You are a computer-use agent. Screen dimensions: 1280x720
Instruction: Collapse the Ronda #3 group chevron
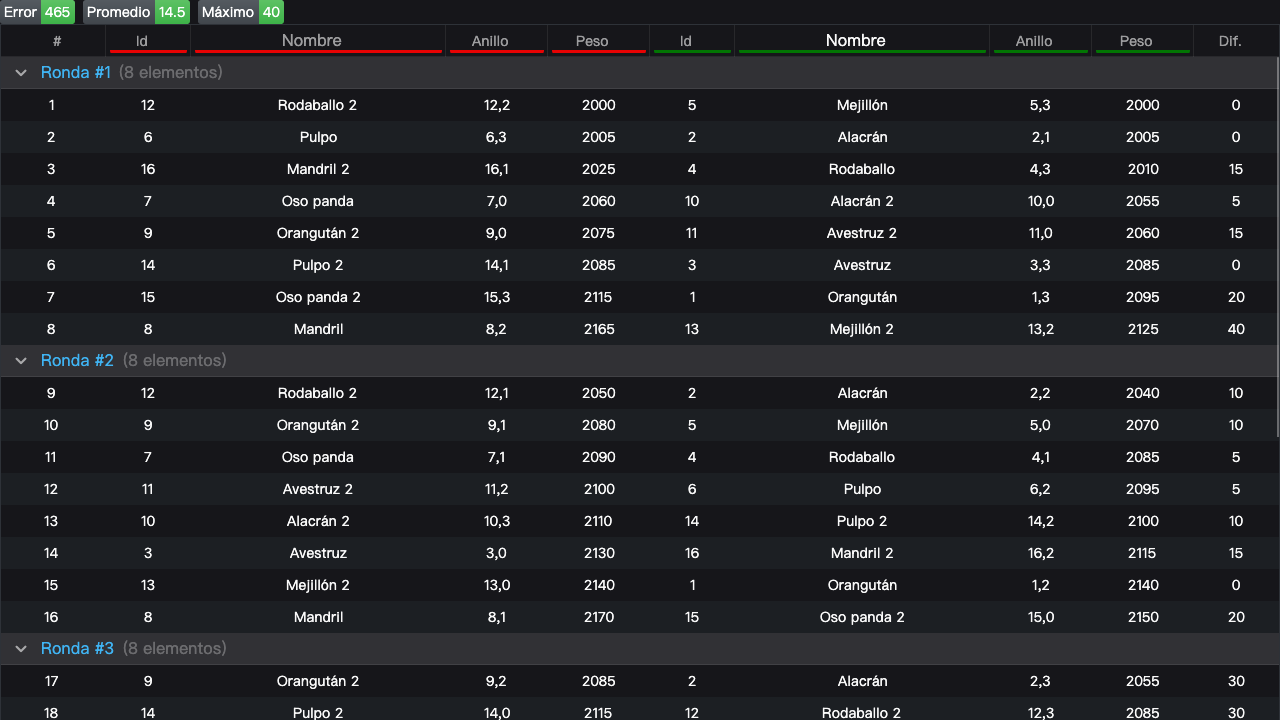point(20,649)
